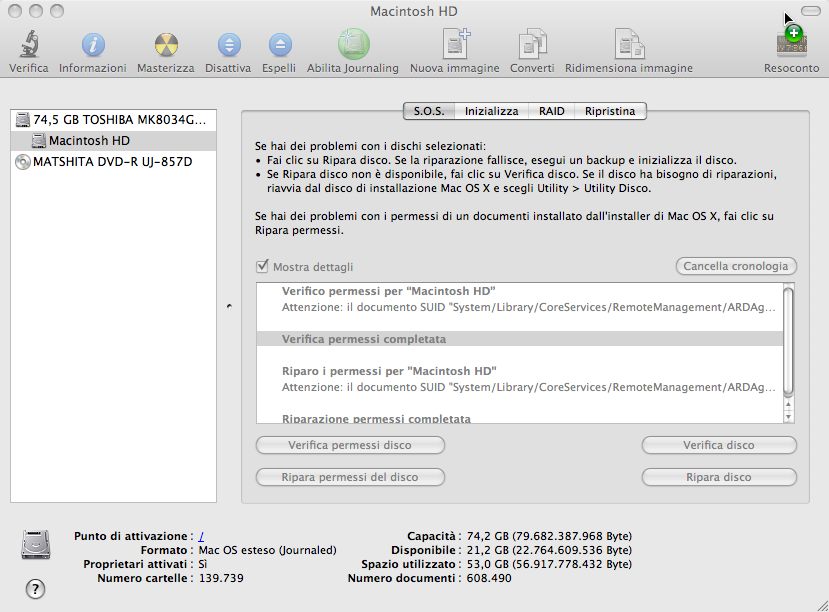Viewport: 829px width, 612px height.
Task: Click the Spazio utilizzato value 53,0 GB
Action: (549, 564)
